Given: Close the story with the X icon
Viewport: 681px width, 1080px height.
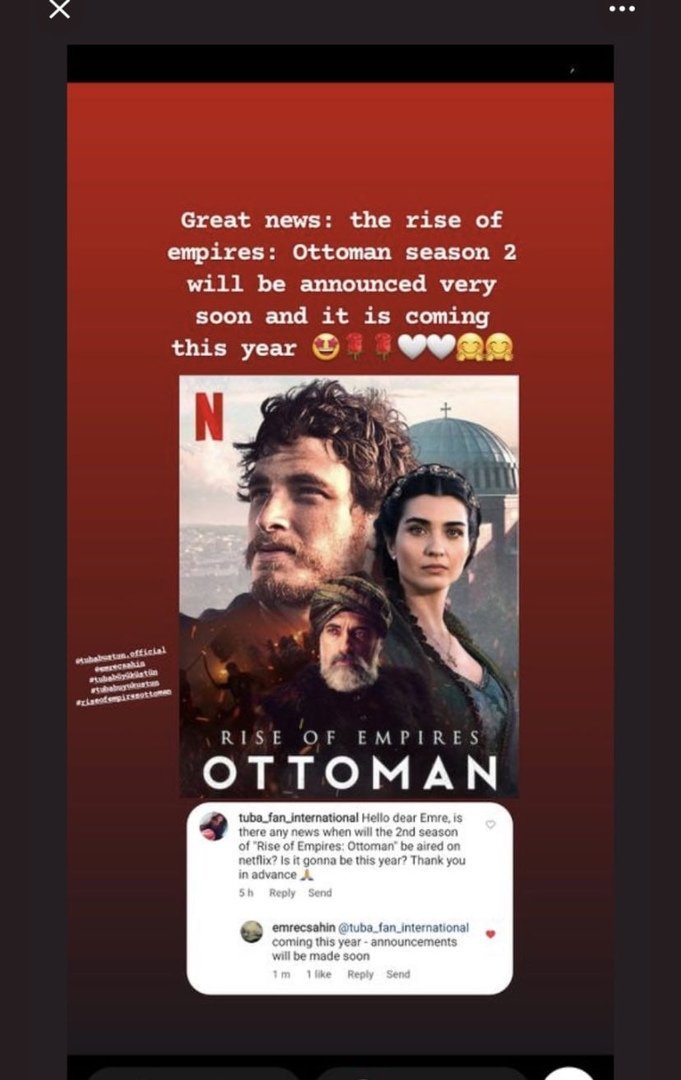Looking at the screenshot, I should tap(60, 9).
